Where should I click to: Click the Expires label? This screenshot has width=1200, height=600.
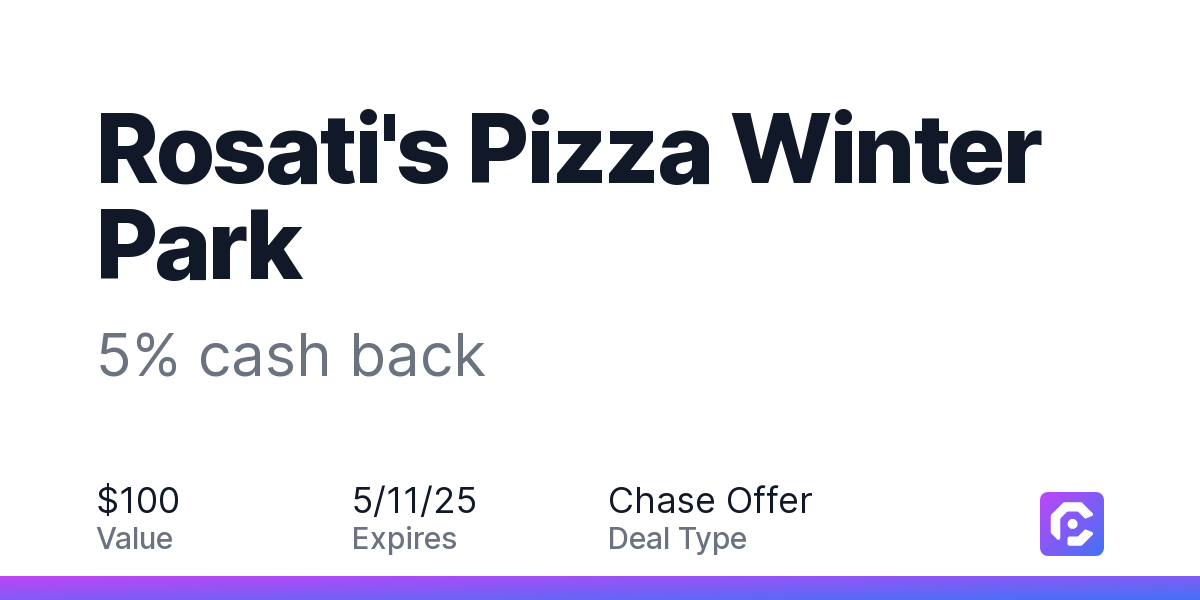click(404, 539)
